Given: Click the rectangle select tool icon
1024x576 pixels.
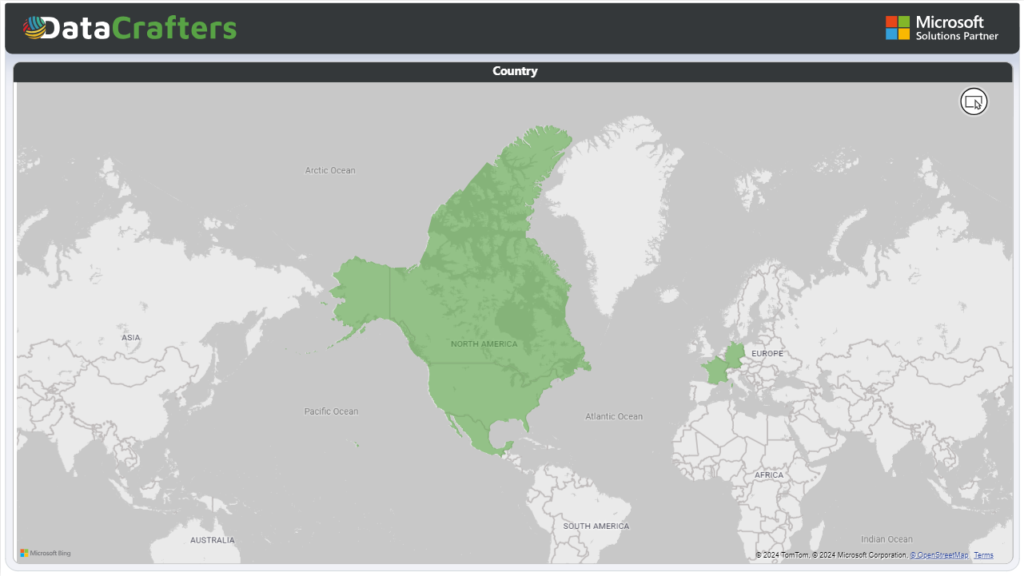Looking at the screenshot, I should tap(973, 101).
